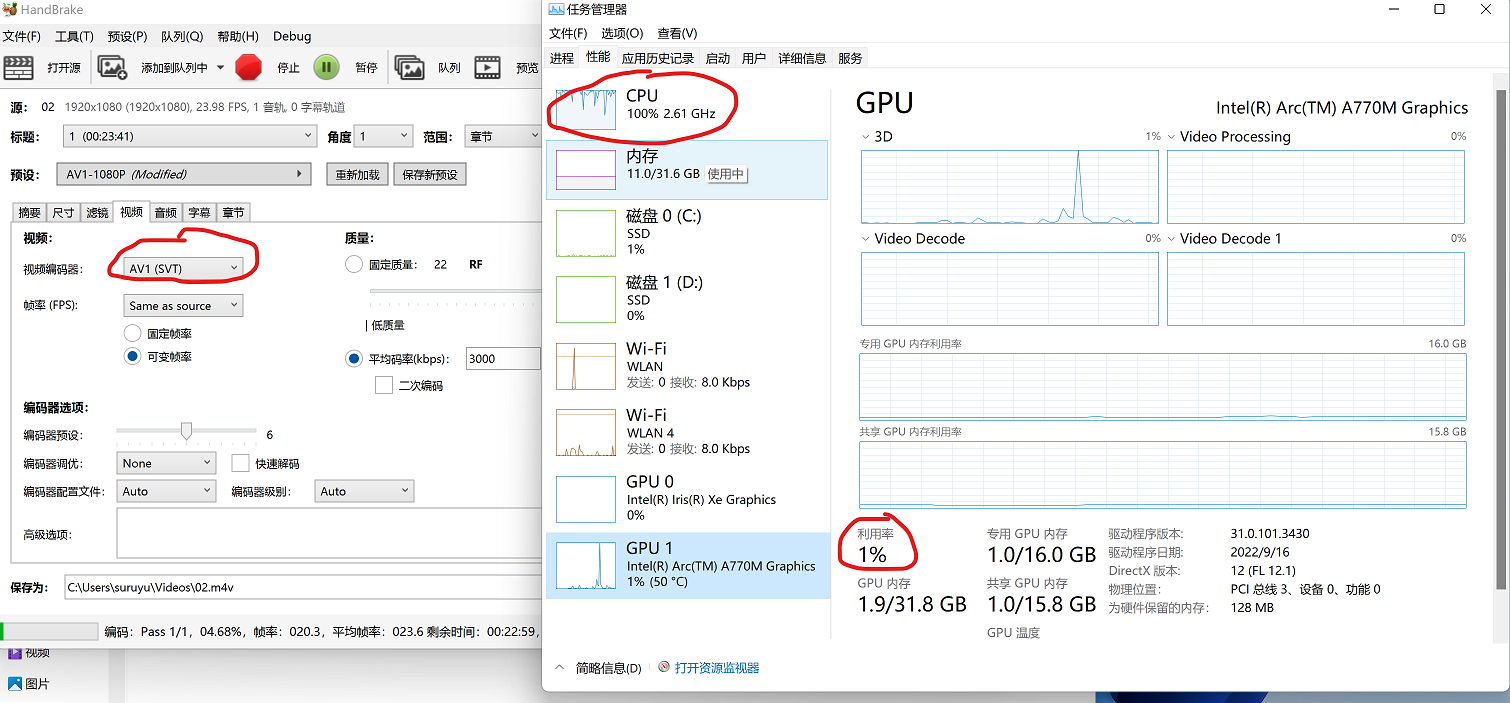Viewport: 1510px width, 703px height.
Task: Select Disk 1 (D:) in performance list
Action: pyautogui.click(x=687, y=298)
